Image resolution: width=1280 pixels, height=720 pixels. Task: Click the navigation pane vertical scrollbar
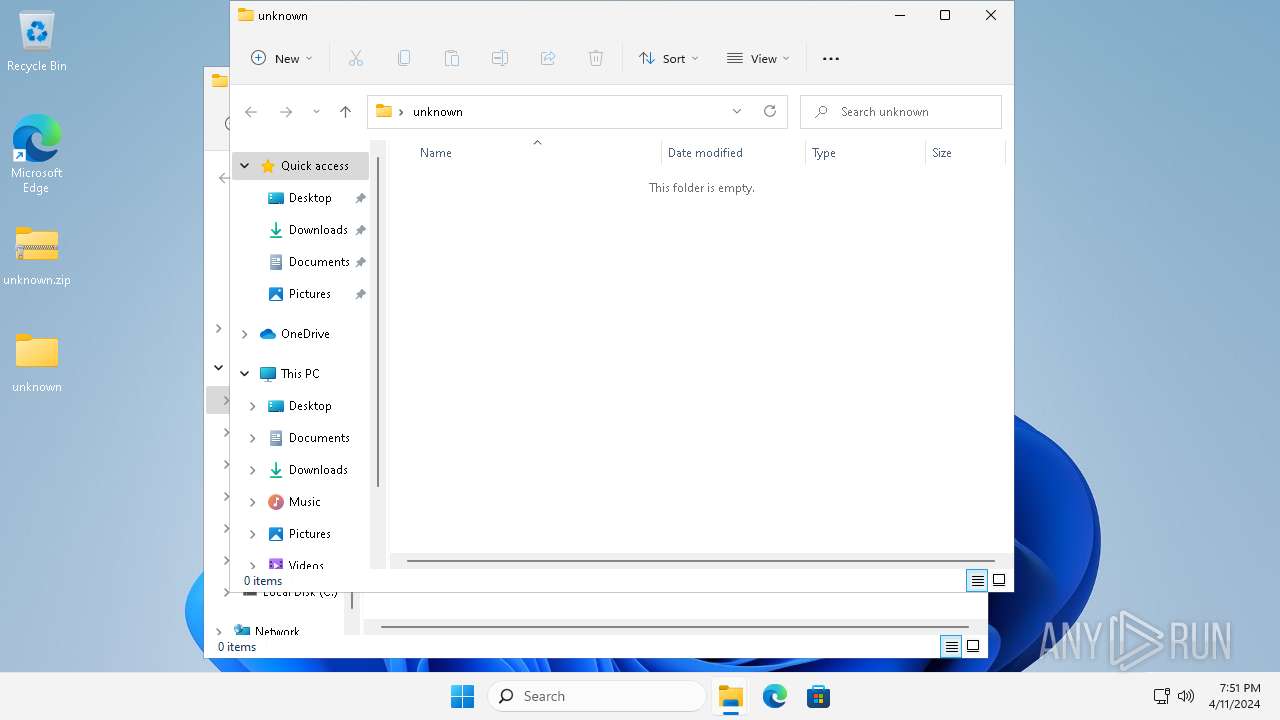coord(378,322)
